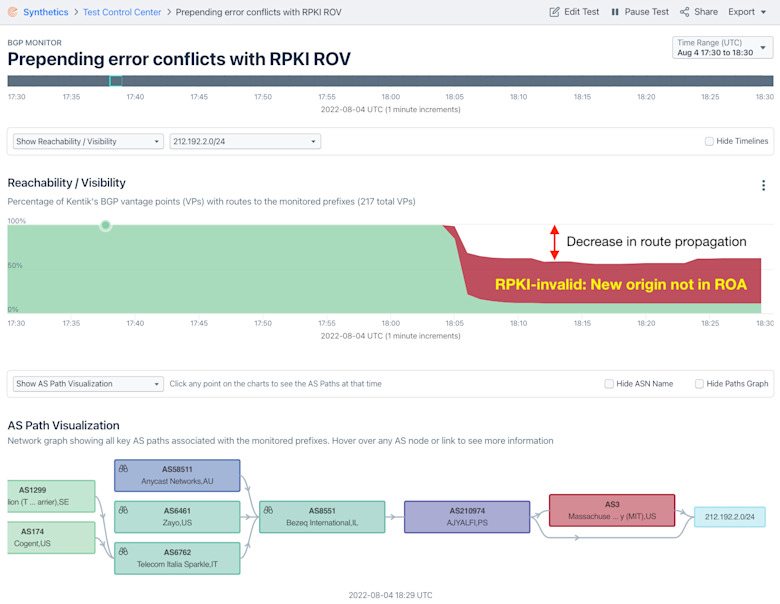Click the green data point on the reachability chart

pyautogui.click(x=105, y=225)
